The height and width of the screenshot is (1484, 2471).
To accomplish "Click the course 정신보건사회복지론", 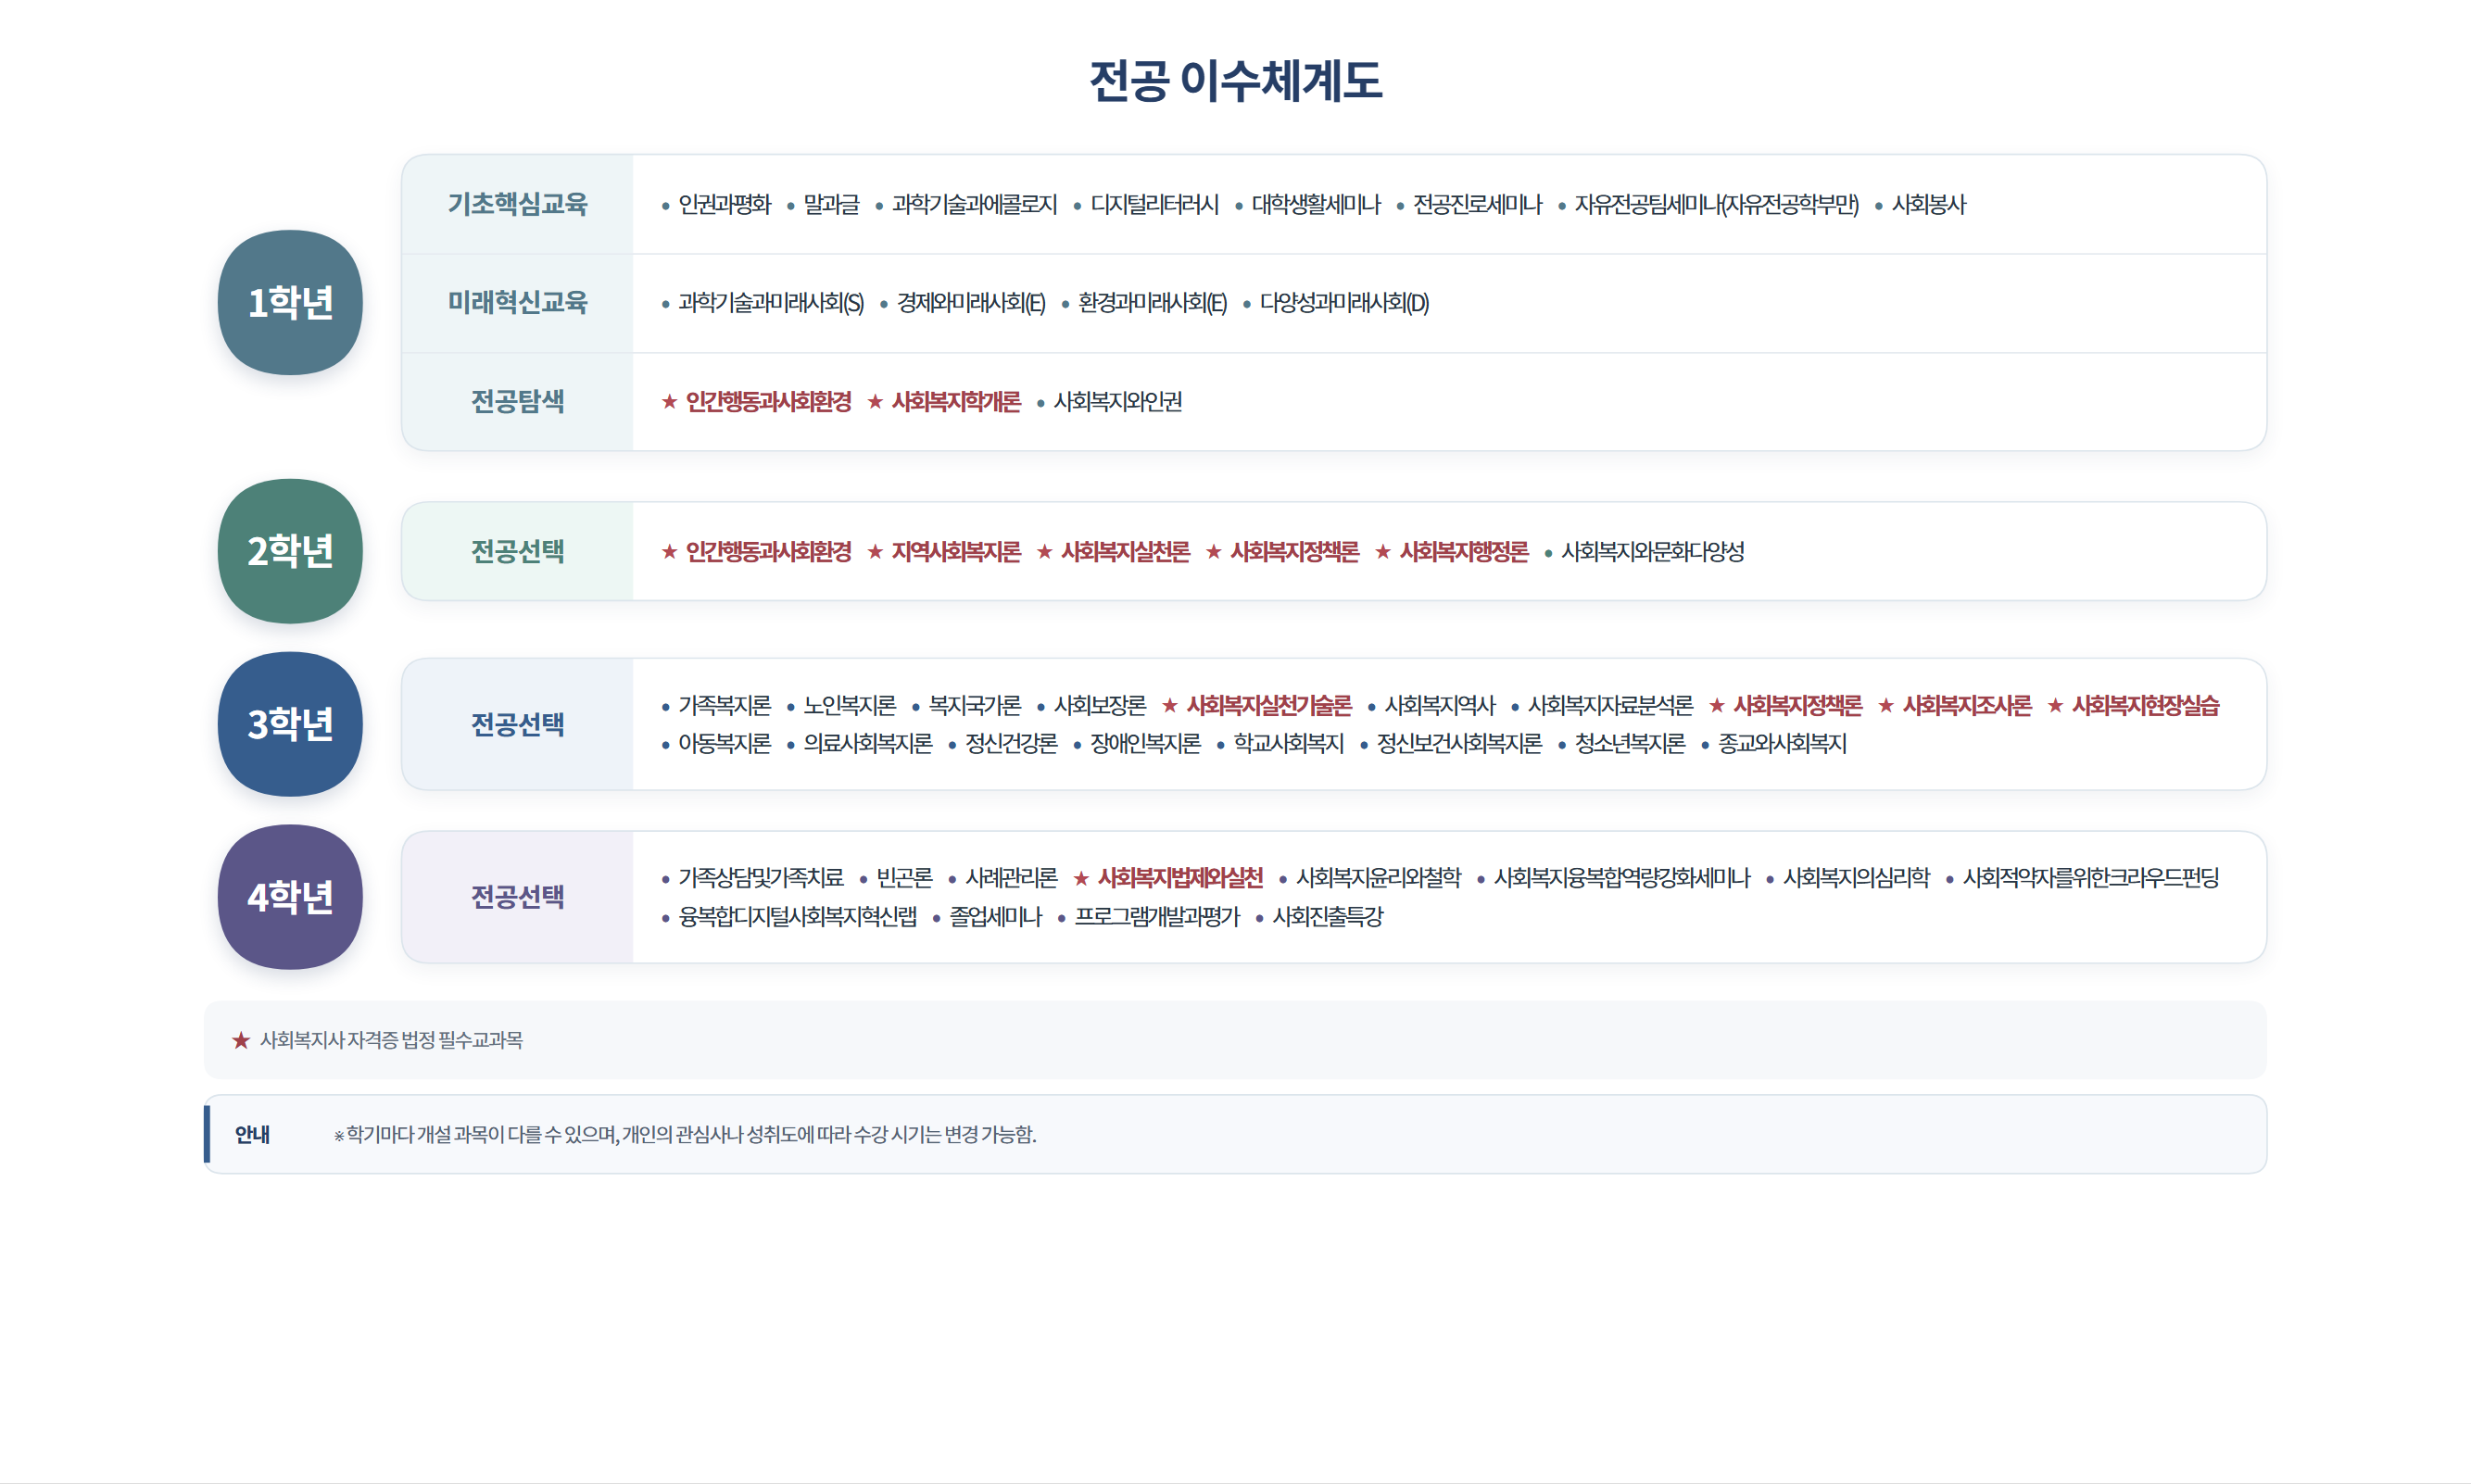I will 1460,743.
